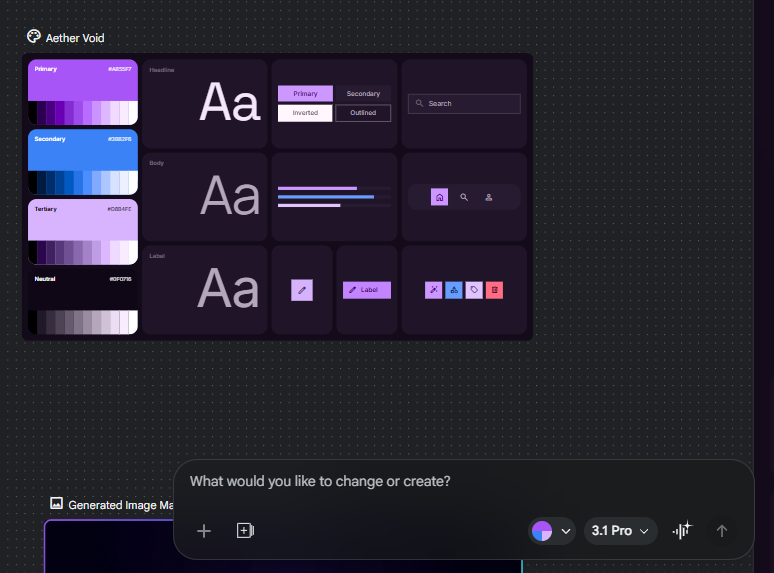
Task: Select the Primary purple color card
Action: 83,92
